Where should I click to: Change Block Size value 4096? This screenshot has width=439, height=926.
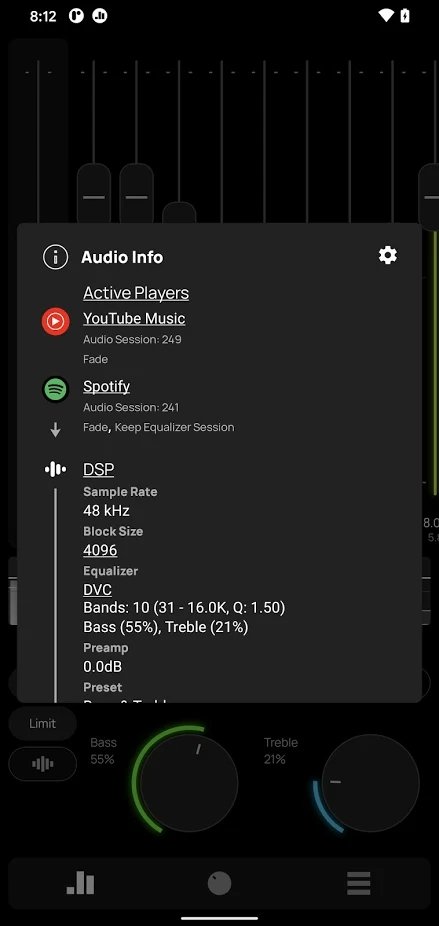click(100, 550)
